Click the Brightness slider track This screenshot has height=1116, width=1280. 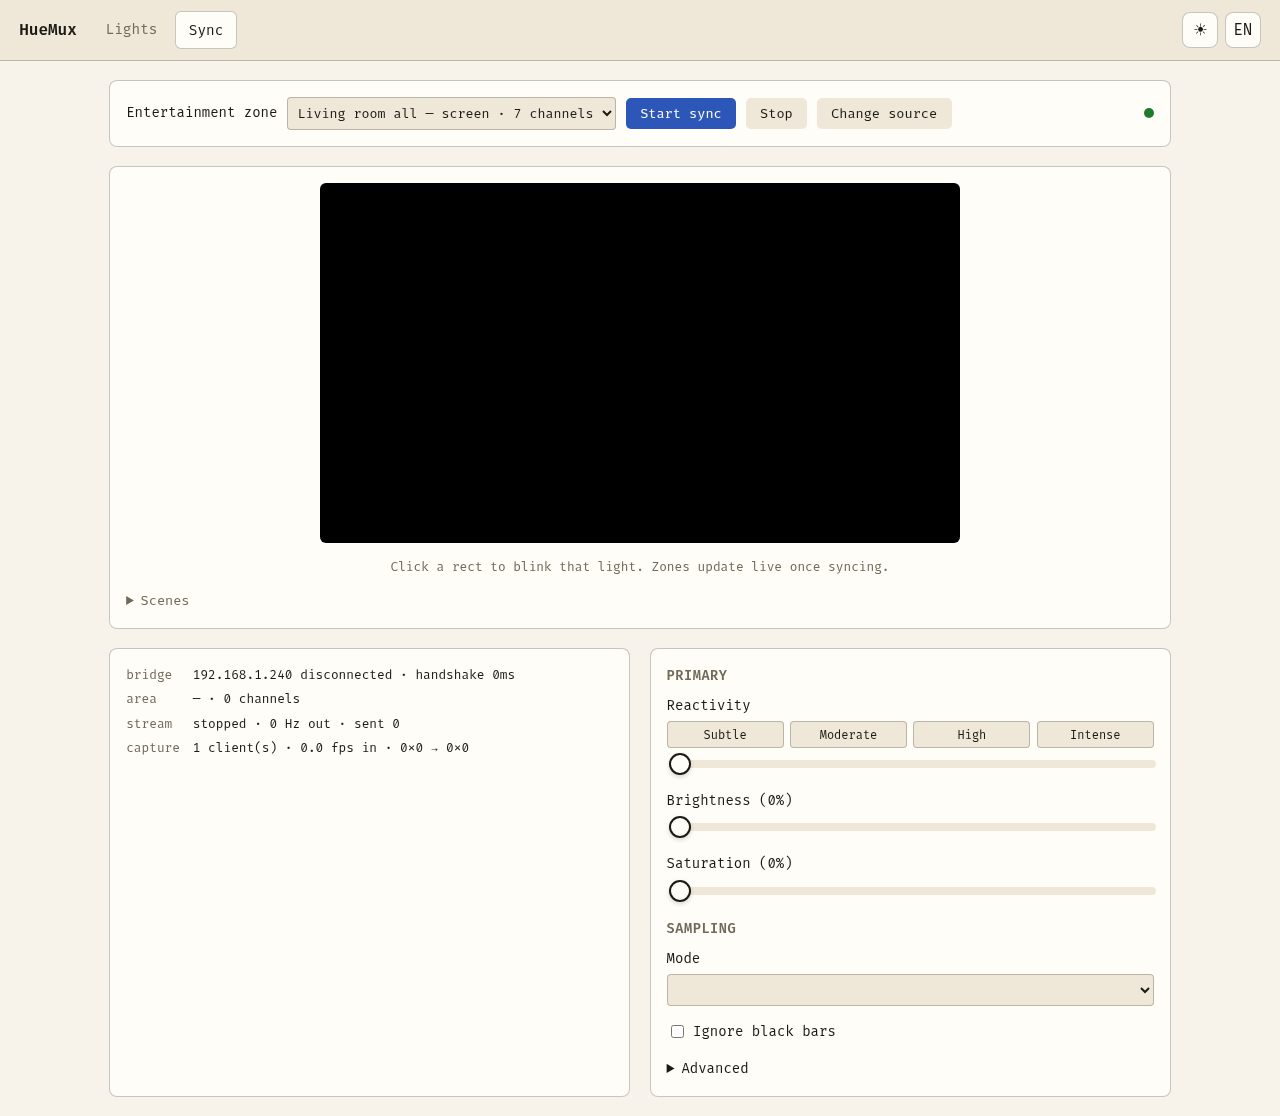(x=911, y=827)
